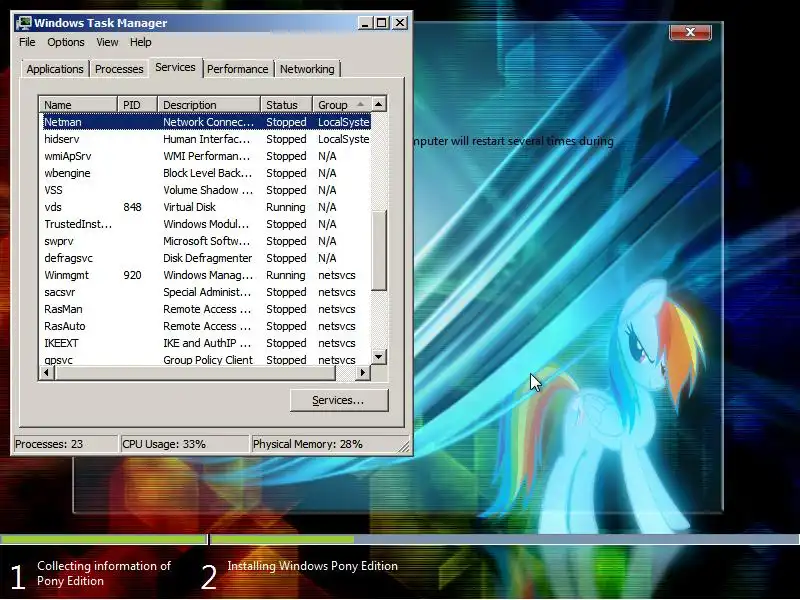Click the Task Manager resize grip corner
Image resolution: width=800 pixels, height=600 pixels.
[x=404, y=447]
